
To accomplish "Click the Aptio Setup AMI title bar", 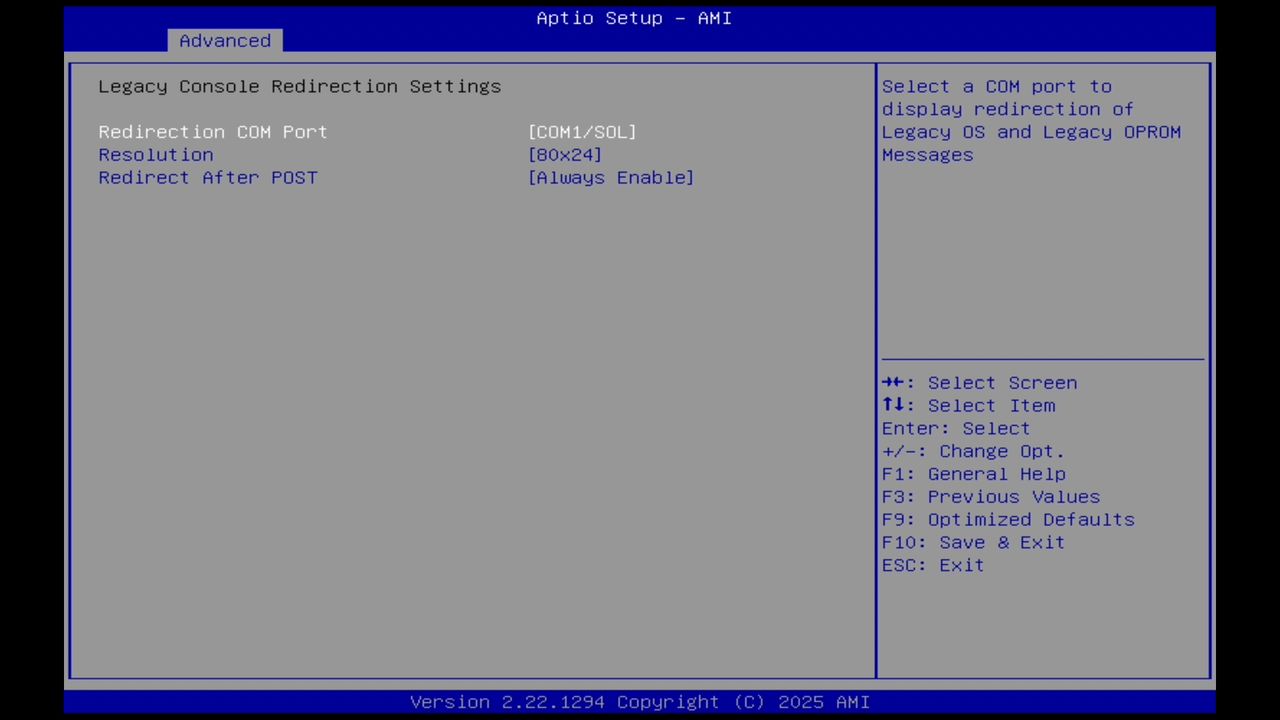I will (634, 18).
